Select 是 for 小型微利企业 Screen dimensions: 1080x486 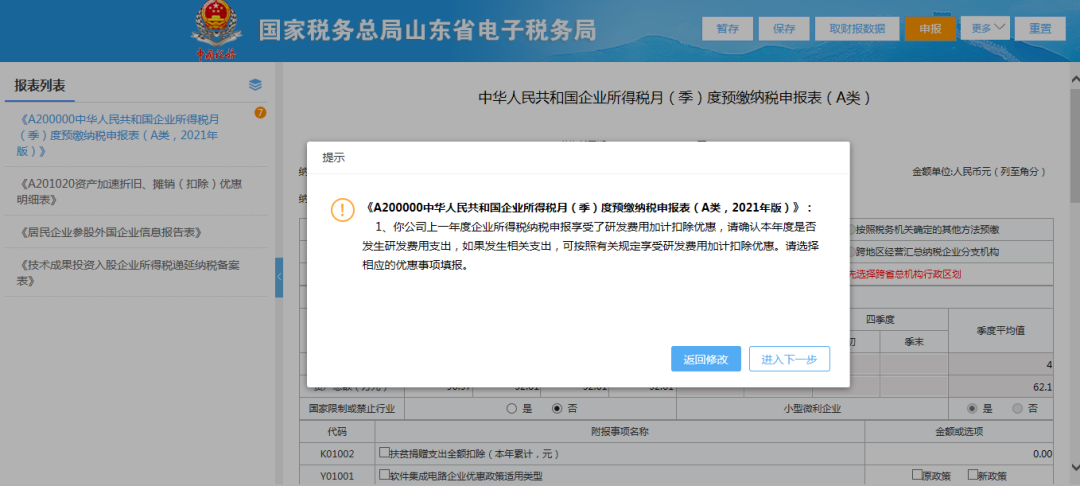coord(972,409)
